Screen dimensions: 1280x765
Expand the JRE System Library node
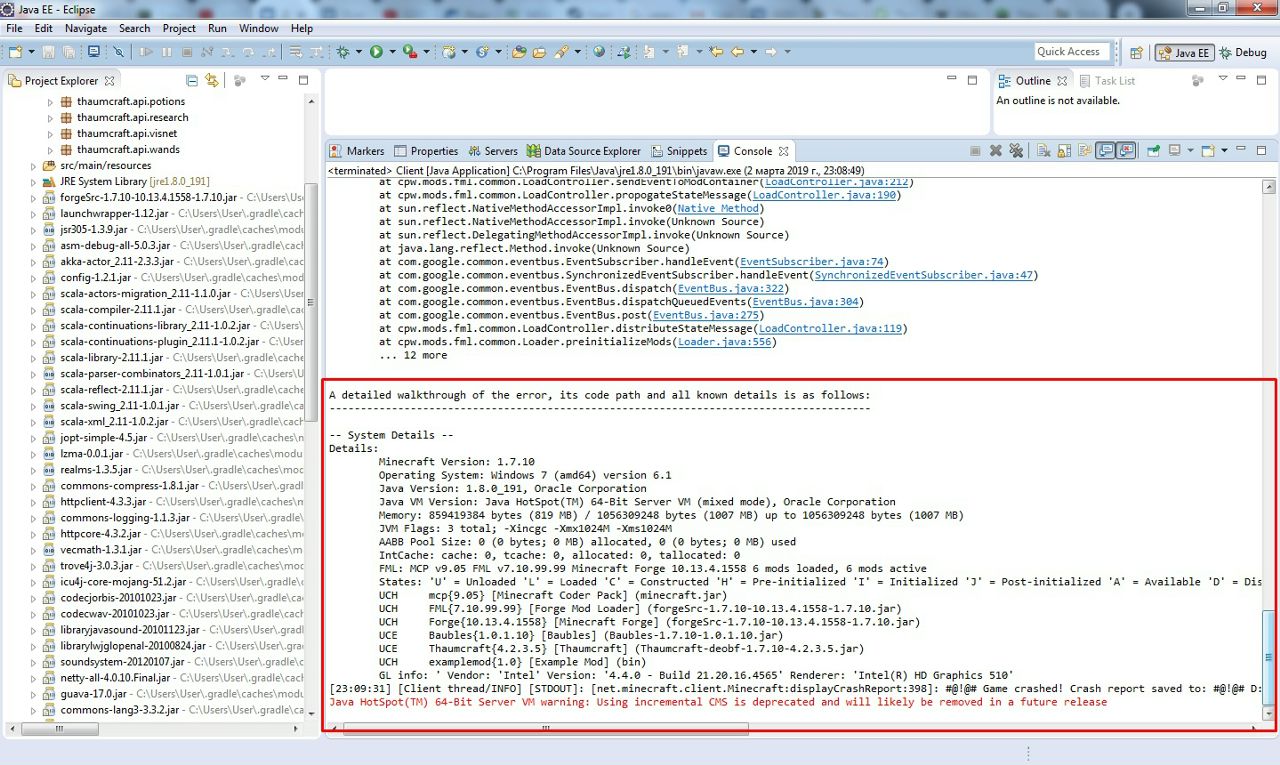coord(34,182)
